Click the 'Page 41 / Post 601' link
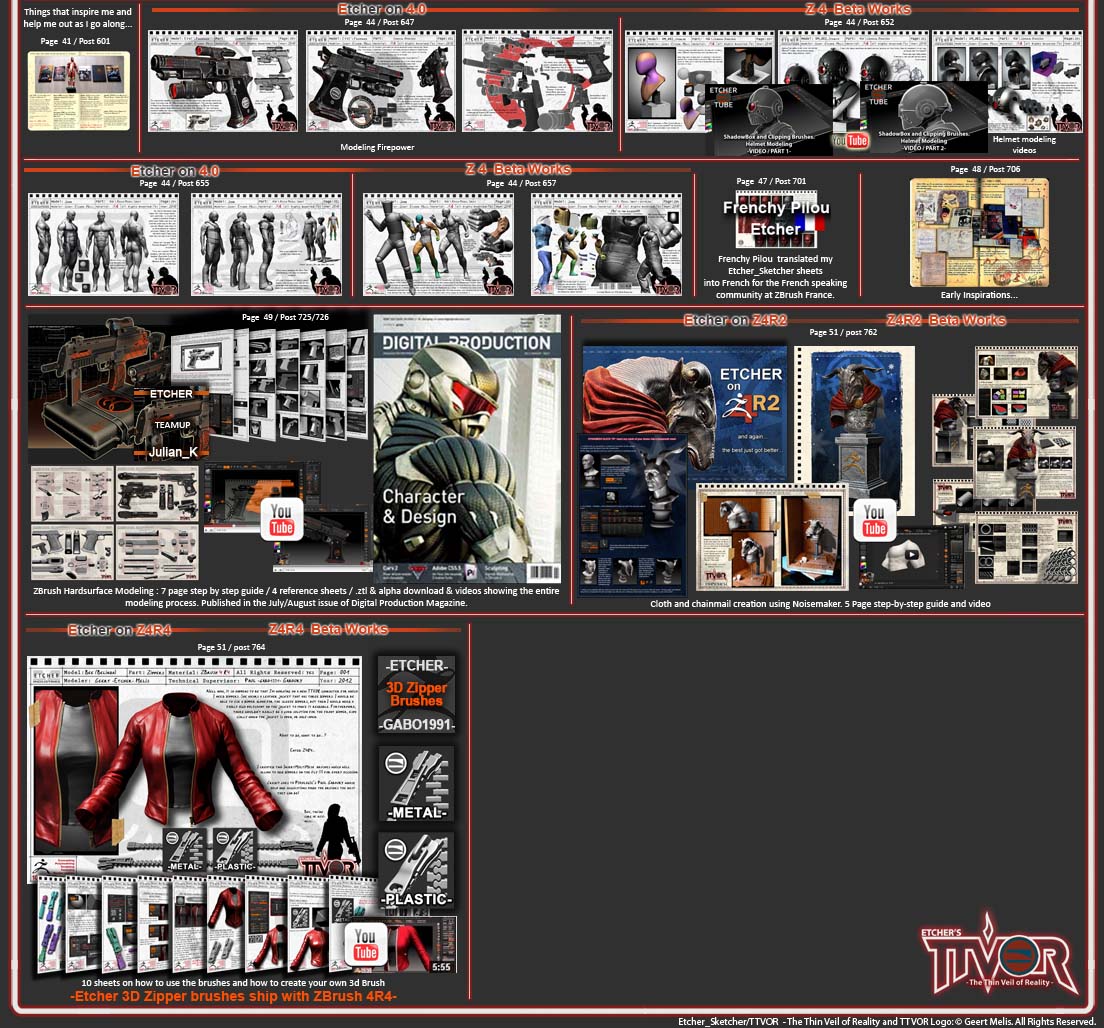The height and width of the screenshot is (1028, 1104). pos(75,41)
